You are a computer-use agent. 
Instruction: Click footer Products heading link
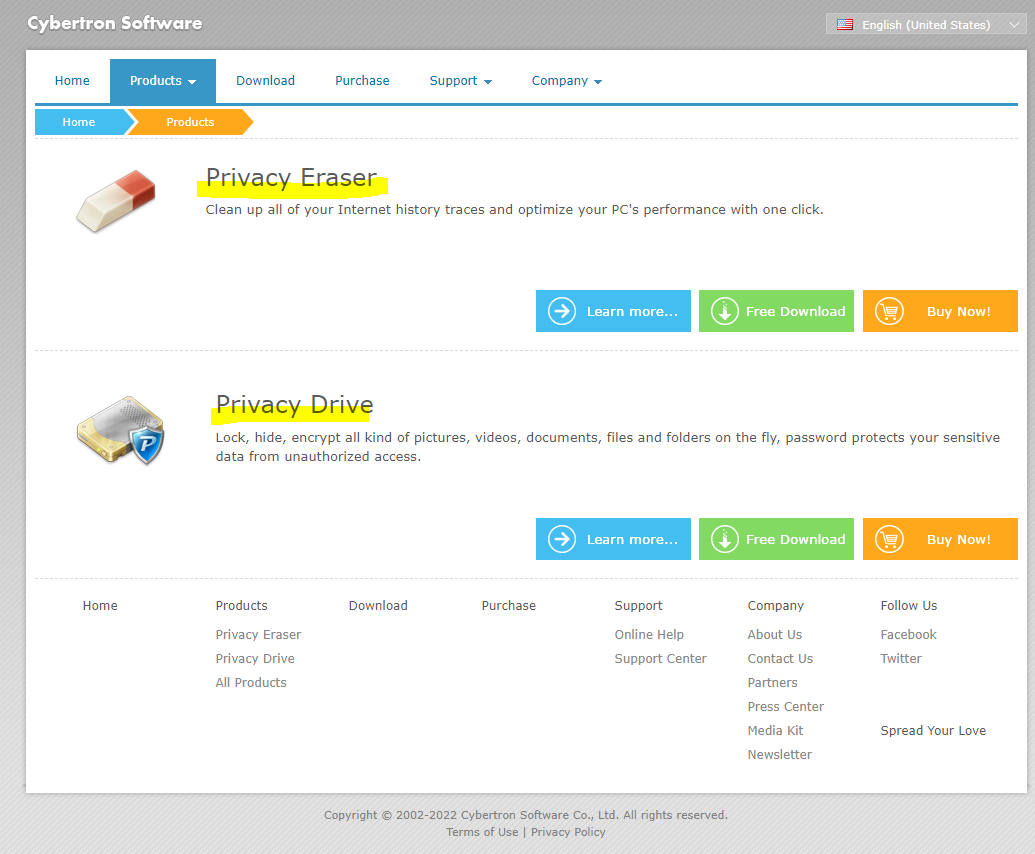242,605
